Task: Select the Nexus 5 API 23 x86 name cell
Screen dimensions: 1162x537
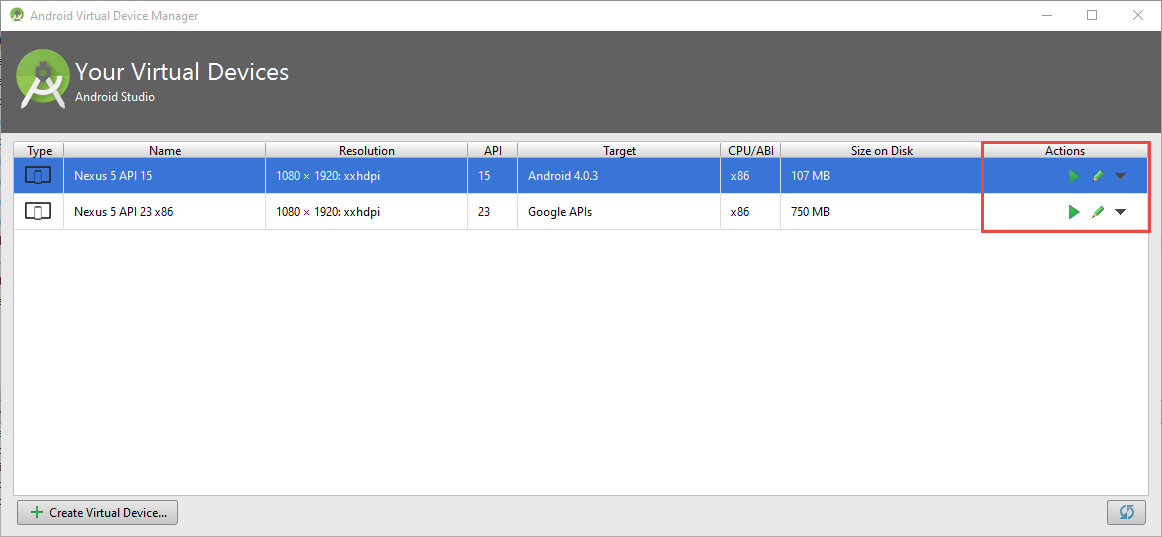Action: pos(165,212)
